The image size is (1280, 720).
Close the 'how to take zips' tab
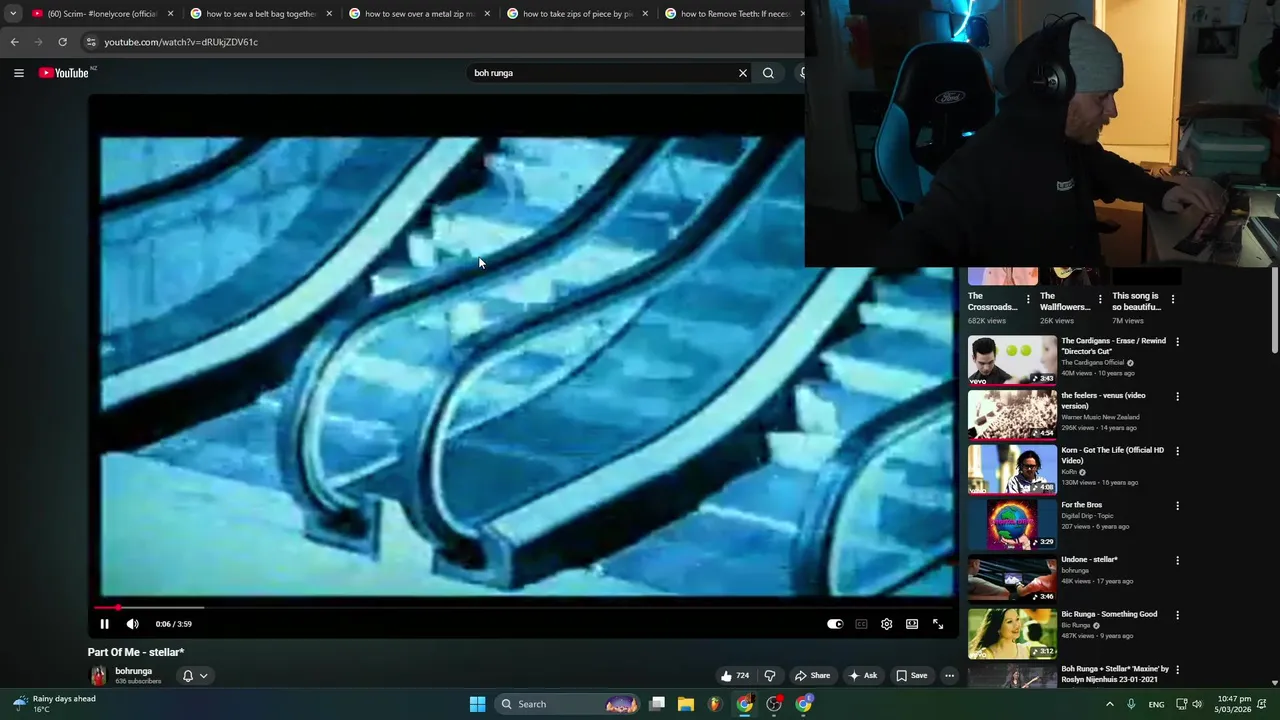pyautogui.click(x=645, y=14)
